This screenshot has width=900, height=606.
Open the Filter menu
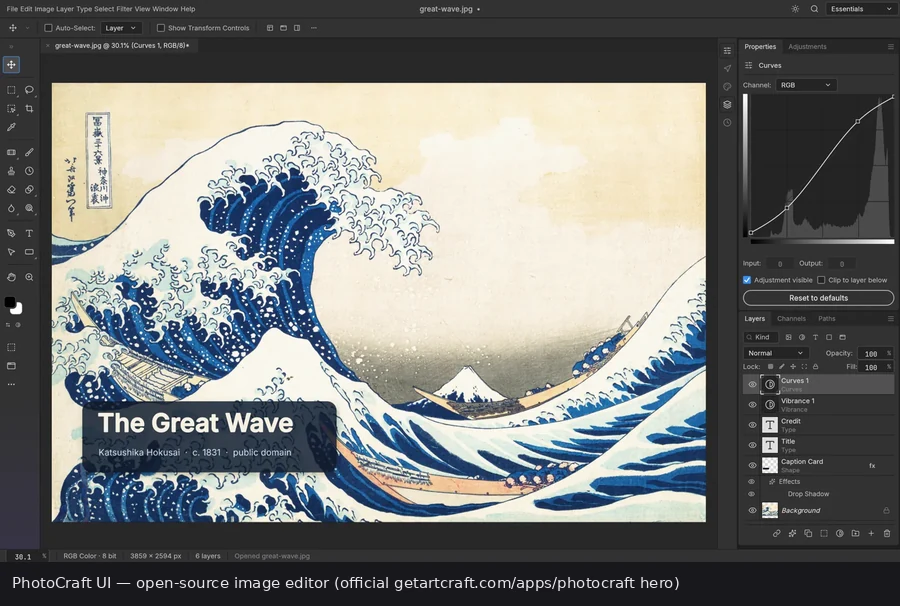123,9
